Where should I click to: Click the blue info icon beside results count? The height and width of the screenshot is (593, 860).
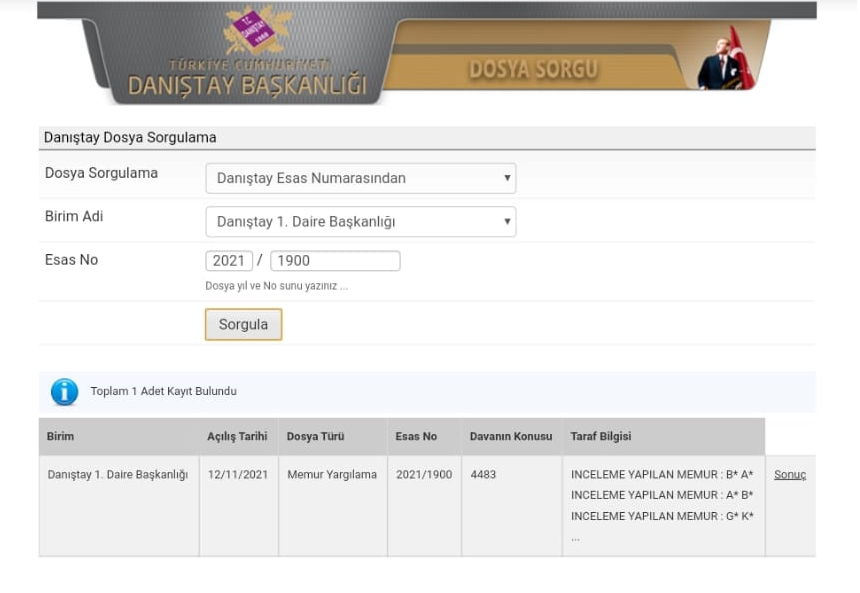point(64,392)
